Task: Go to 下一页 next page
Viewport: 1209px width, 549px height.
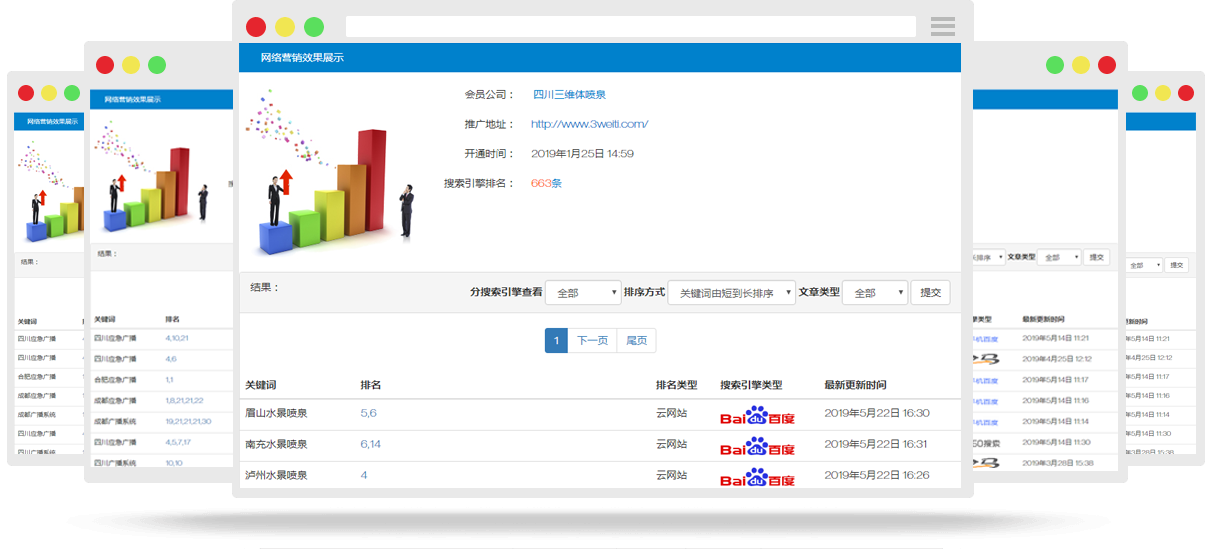Action: pyautogui.click(x=592, y=341)
